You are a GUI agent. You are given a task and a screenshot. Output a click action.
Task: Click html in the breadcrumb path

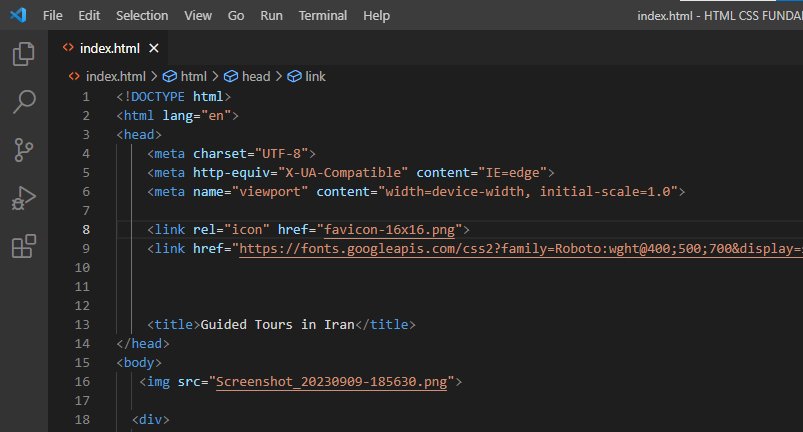194,76
